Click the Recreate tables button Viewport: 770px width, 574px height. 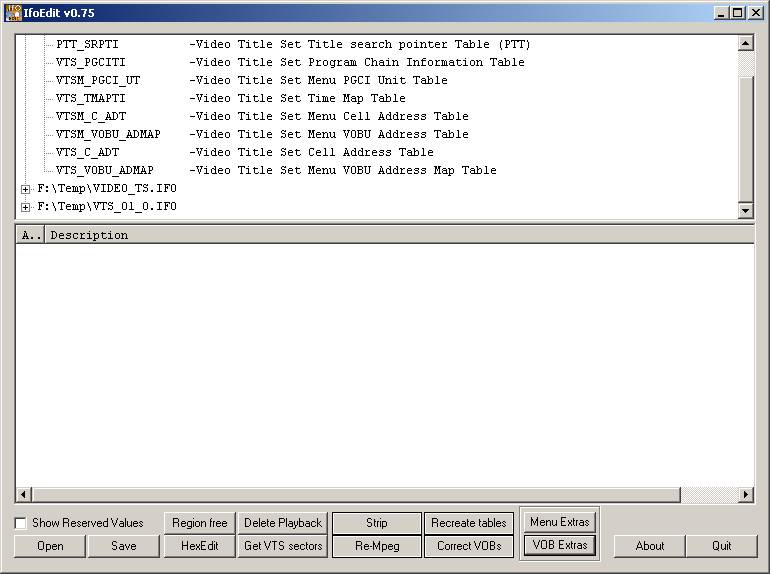[x=468, y=523]
